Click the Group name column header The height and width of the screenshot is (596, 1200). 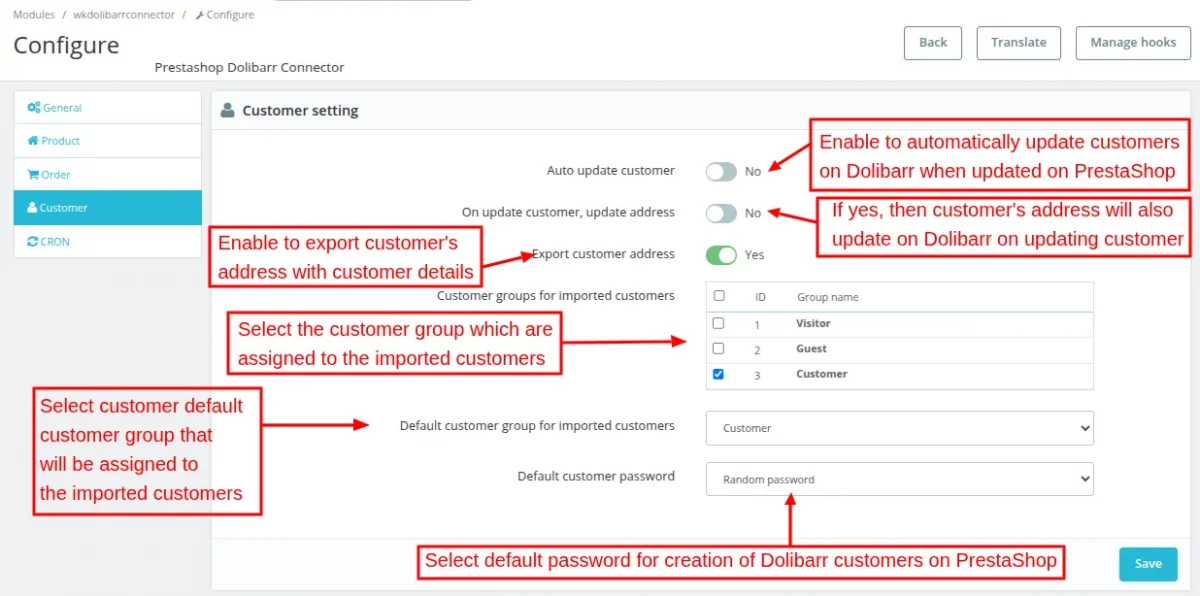point(827,297)
